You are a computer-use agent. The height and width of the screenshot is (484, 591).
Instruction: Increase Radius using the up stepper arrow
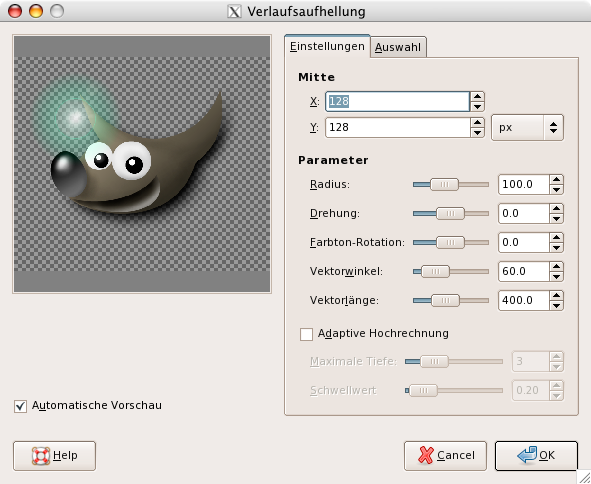pyautogui.click(x=556, y=179)
